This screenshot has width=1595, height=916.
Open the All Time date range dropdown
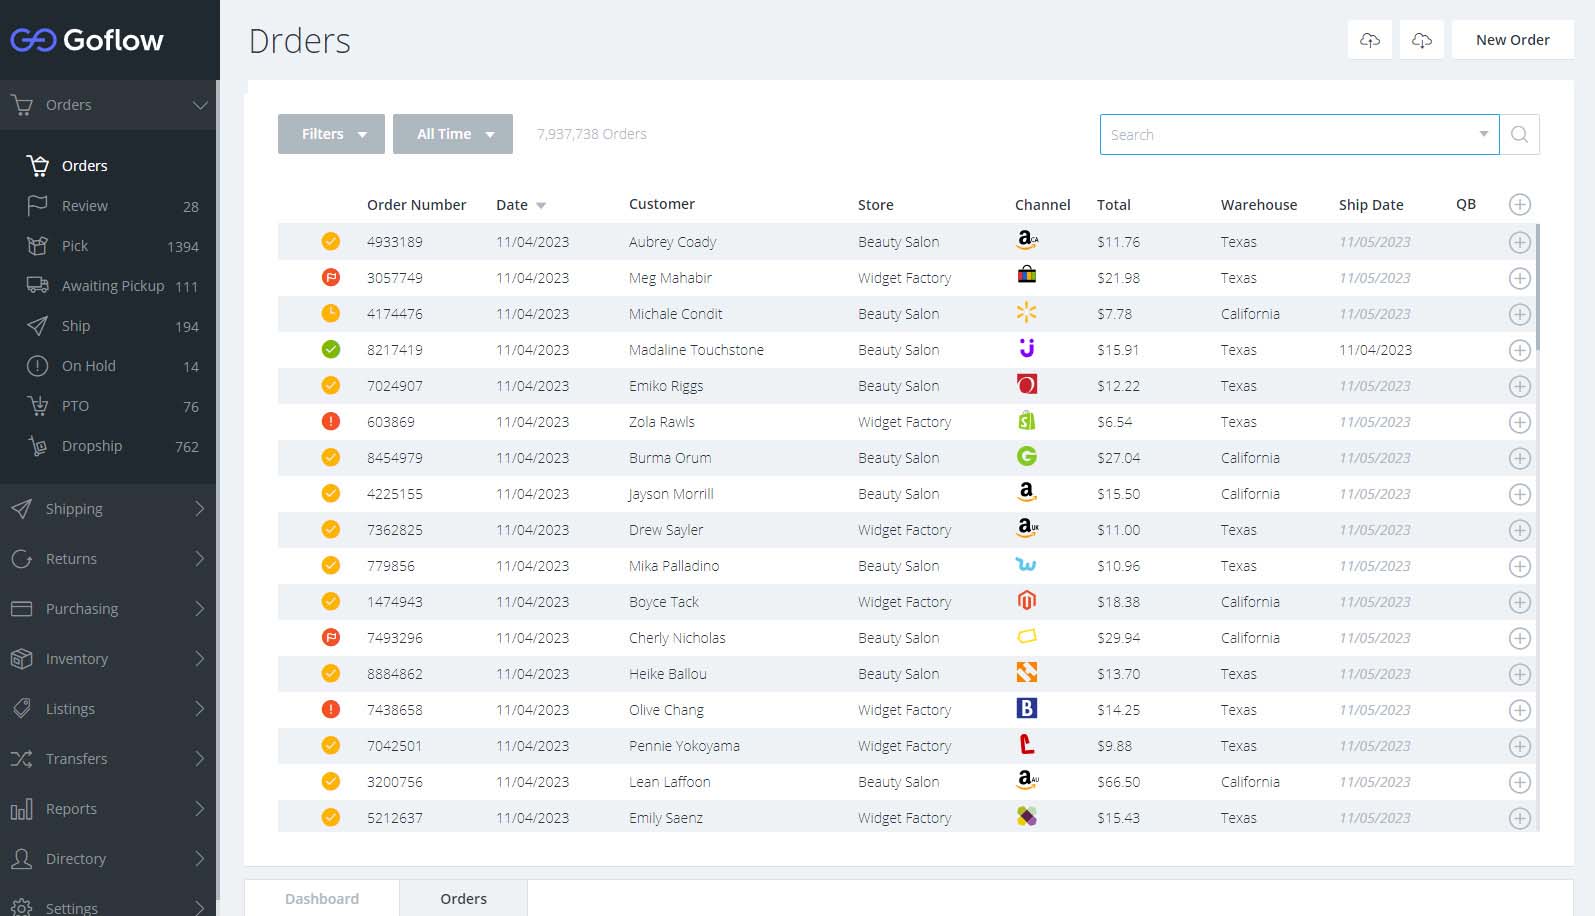click(x=453, y=134)
